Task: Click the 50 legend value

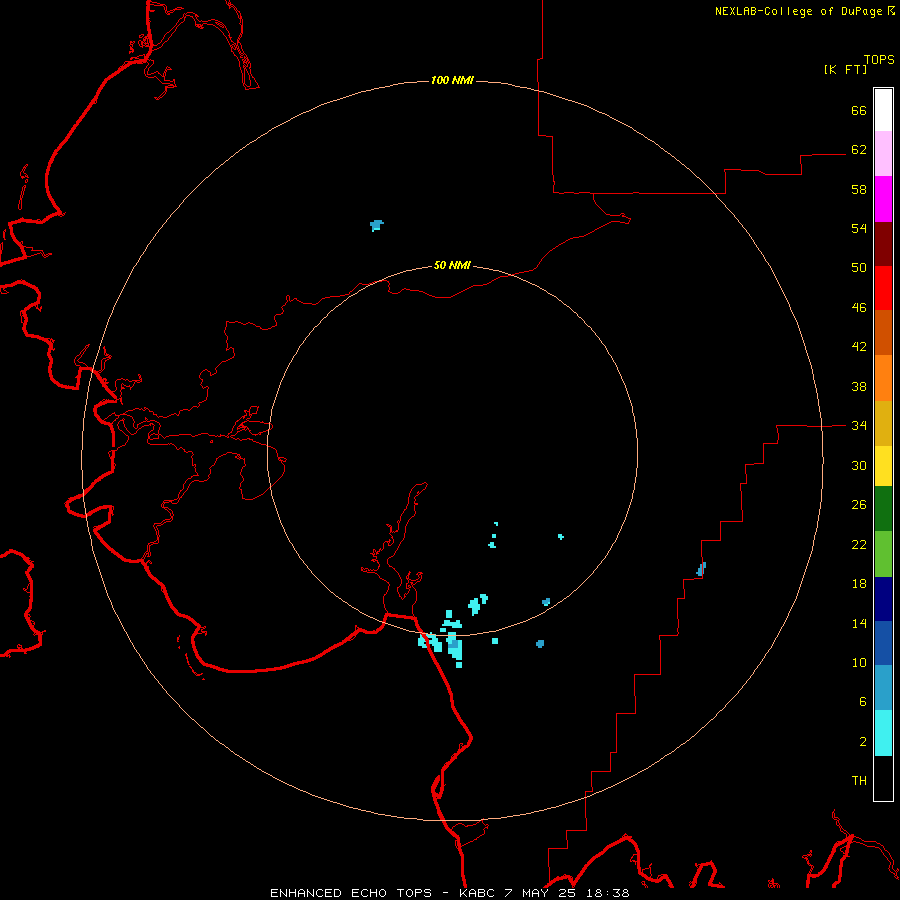Action: (x=859, y=268)
